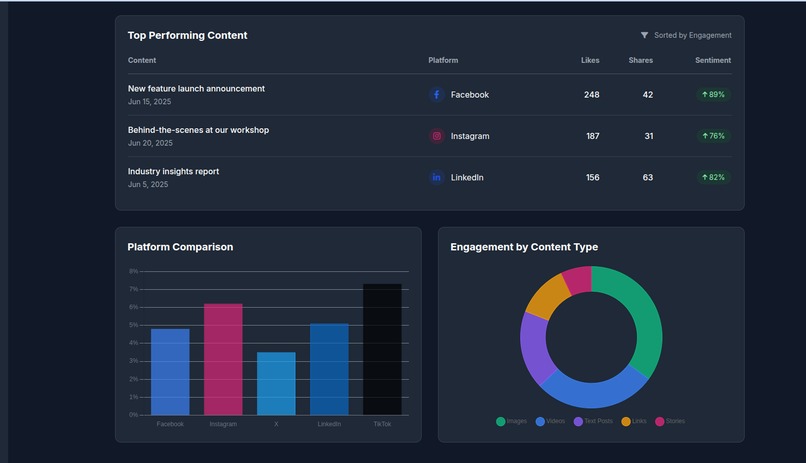Click the 82% sentiment badge

tap(713, 177)
